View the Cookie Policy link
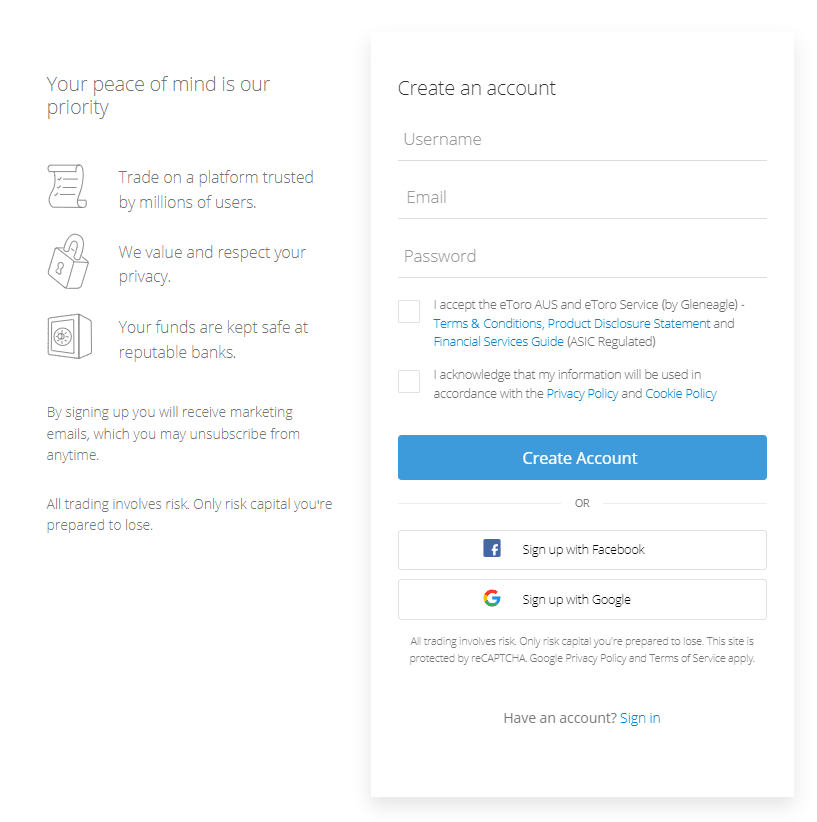 681,394
